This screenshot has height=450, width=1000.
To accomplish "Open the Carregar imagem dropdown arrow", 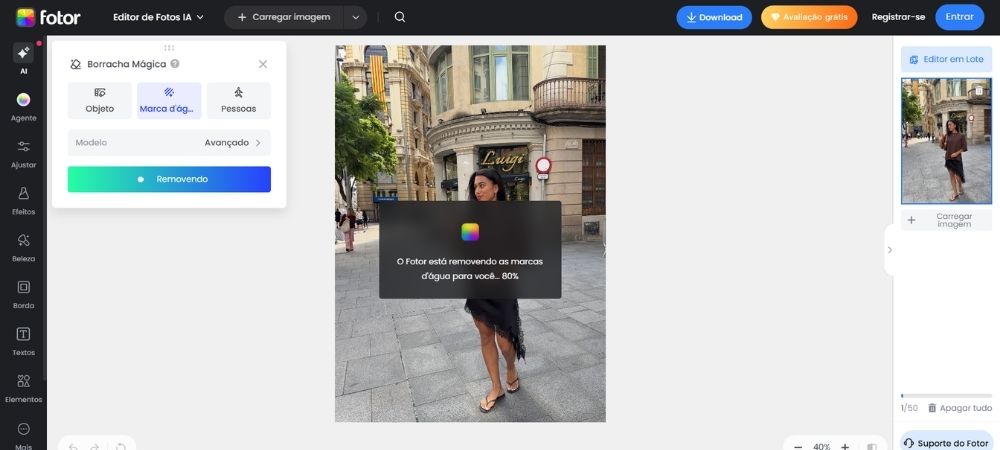I will click(x=355, y=17).
